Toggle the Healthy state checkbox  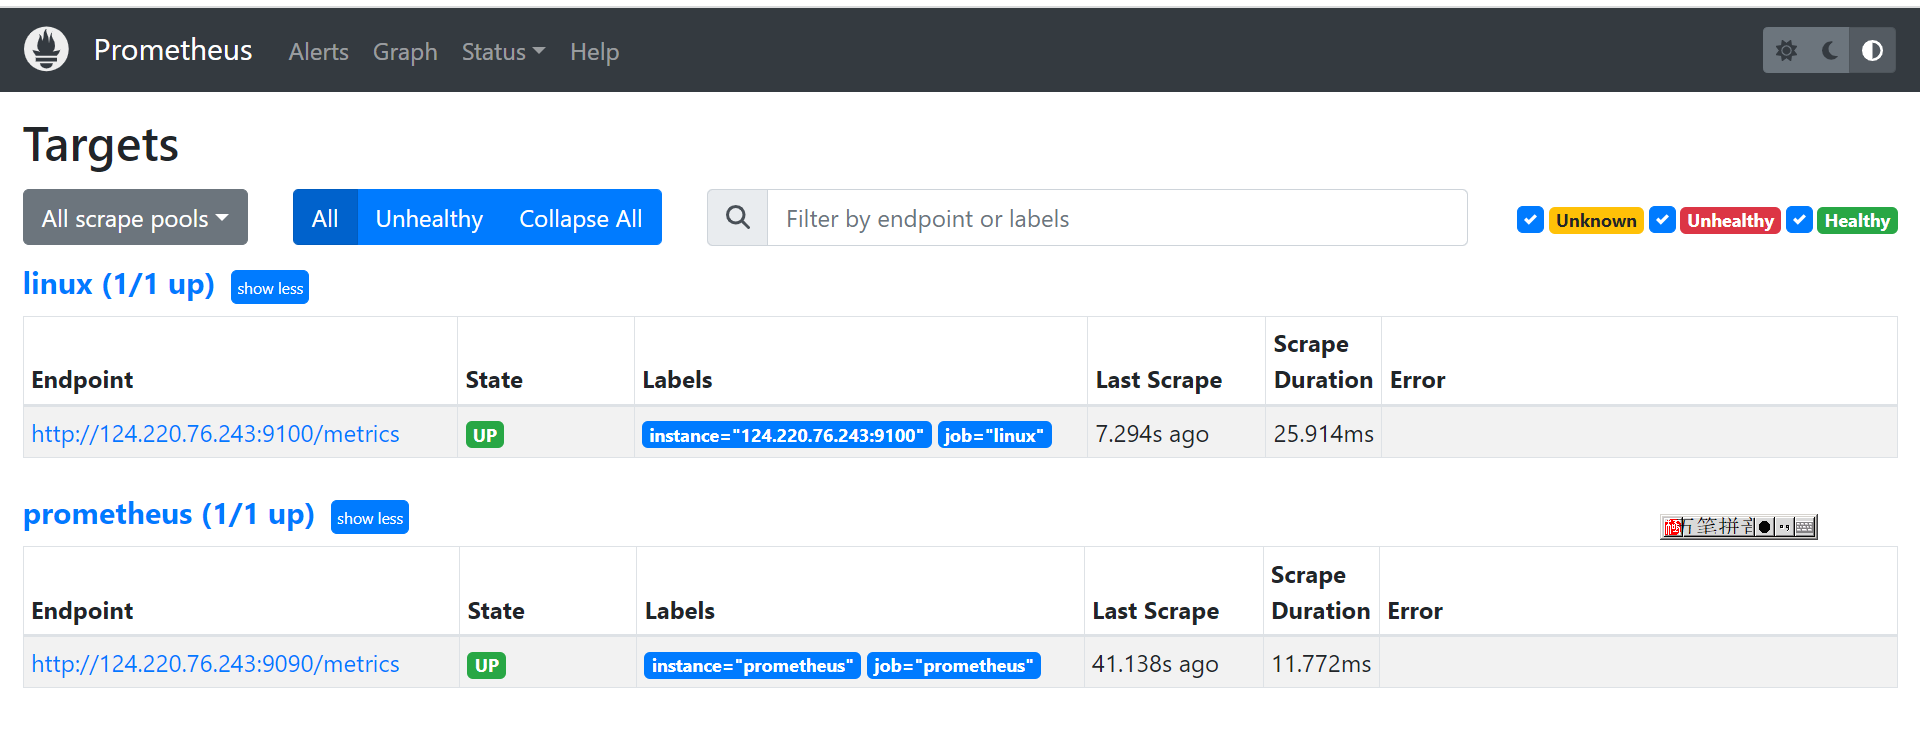point(1799,220)
